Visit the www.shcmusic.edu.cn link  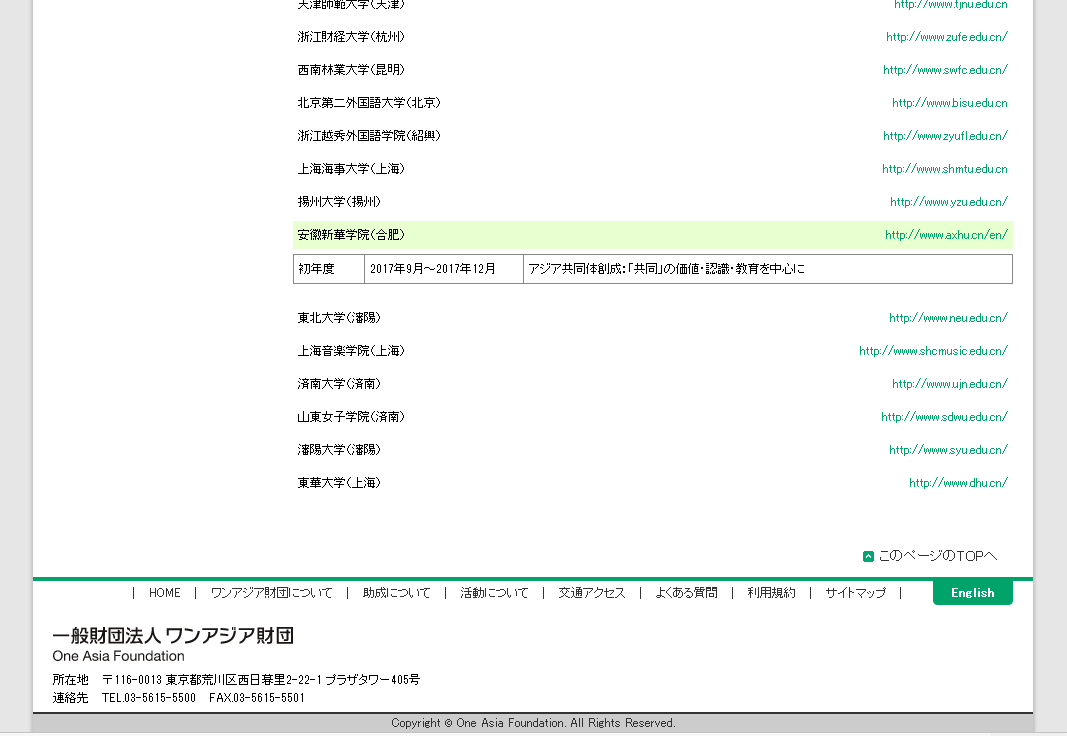(933, 351)
